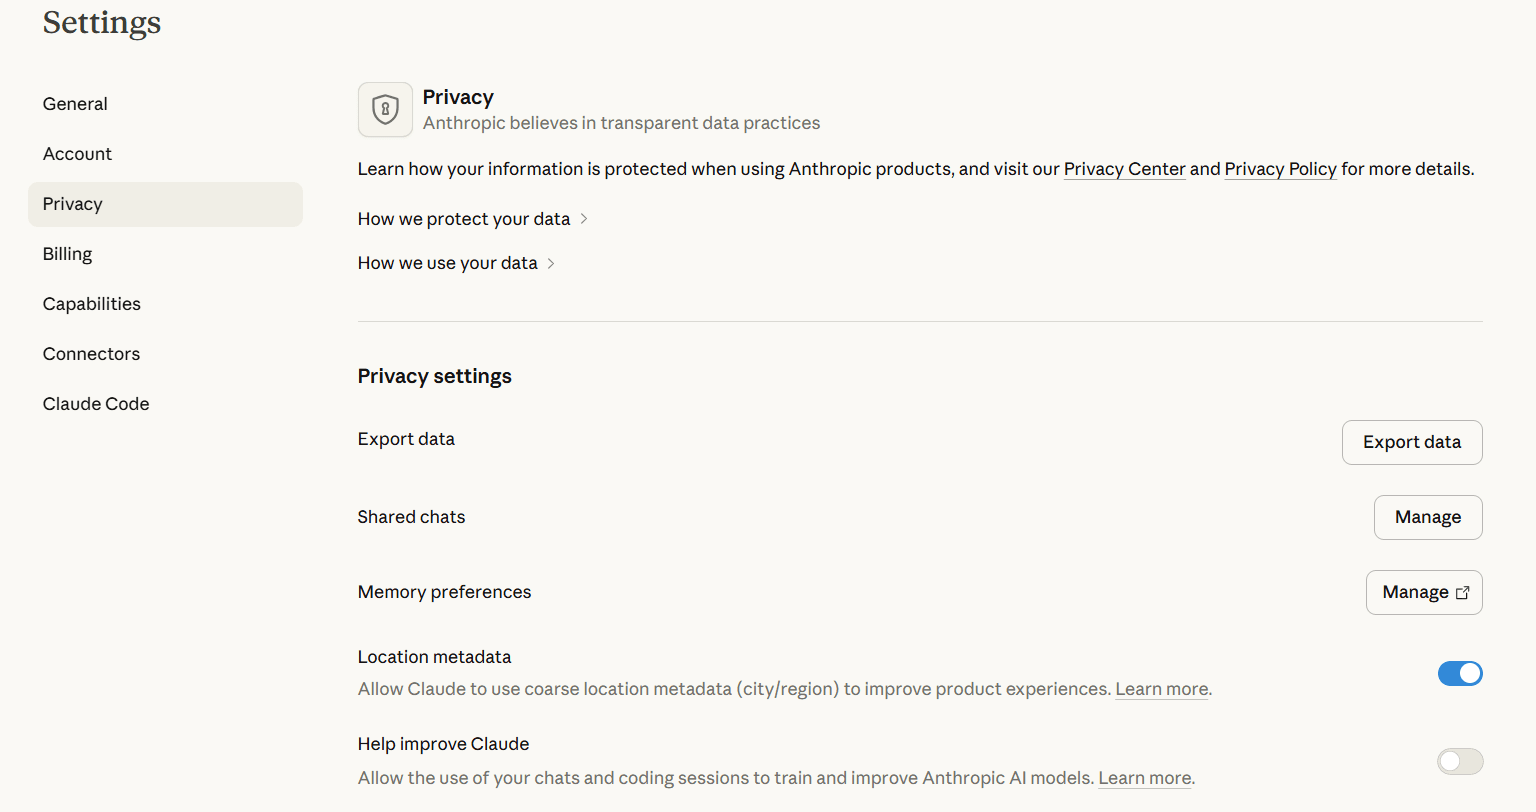Click the Privacy shield lock icon
Screen dimensions: 1536x812
click(x=385, y=109)
